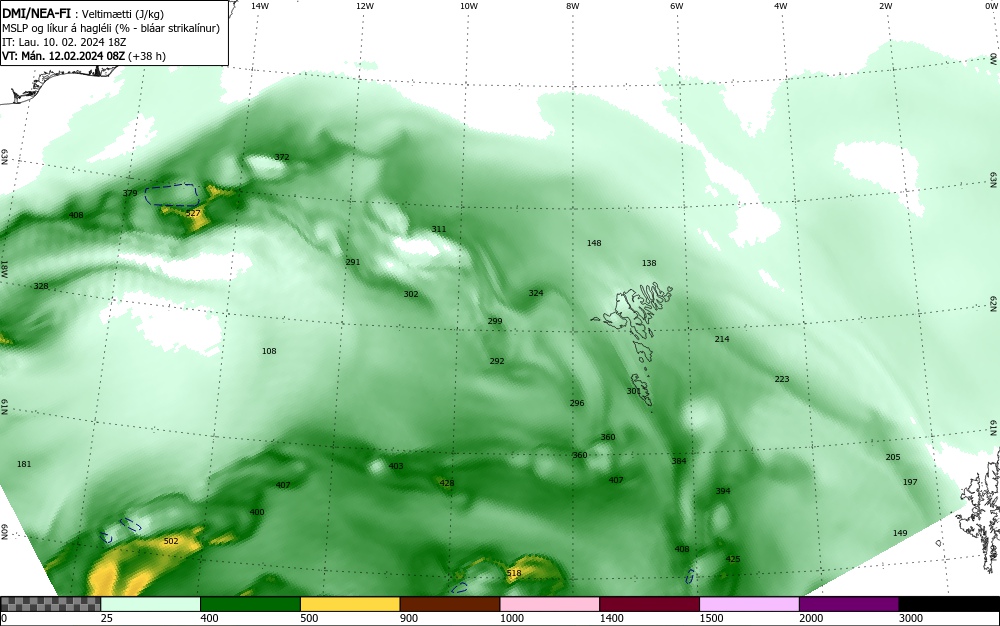Click the map value "372"

tap(282, 157)
